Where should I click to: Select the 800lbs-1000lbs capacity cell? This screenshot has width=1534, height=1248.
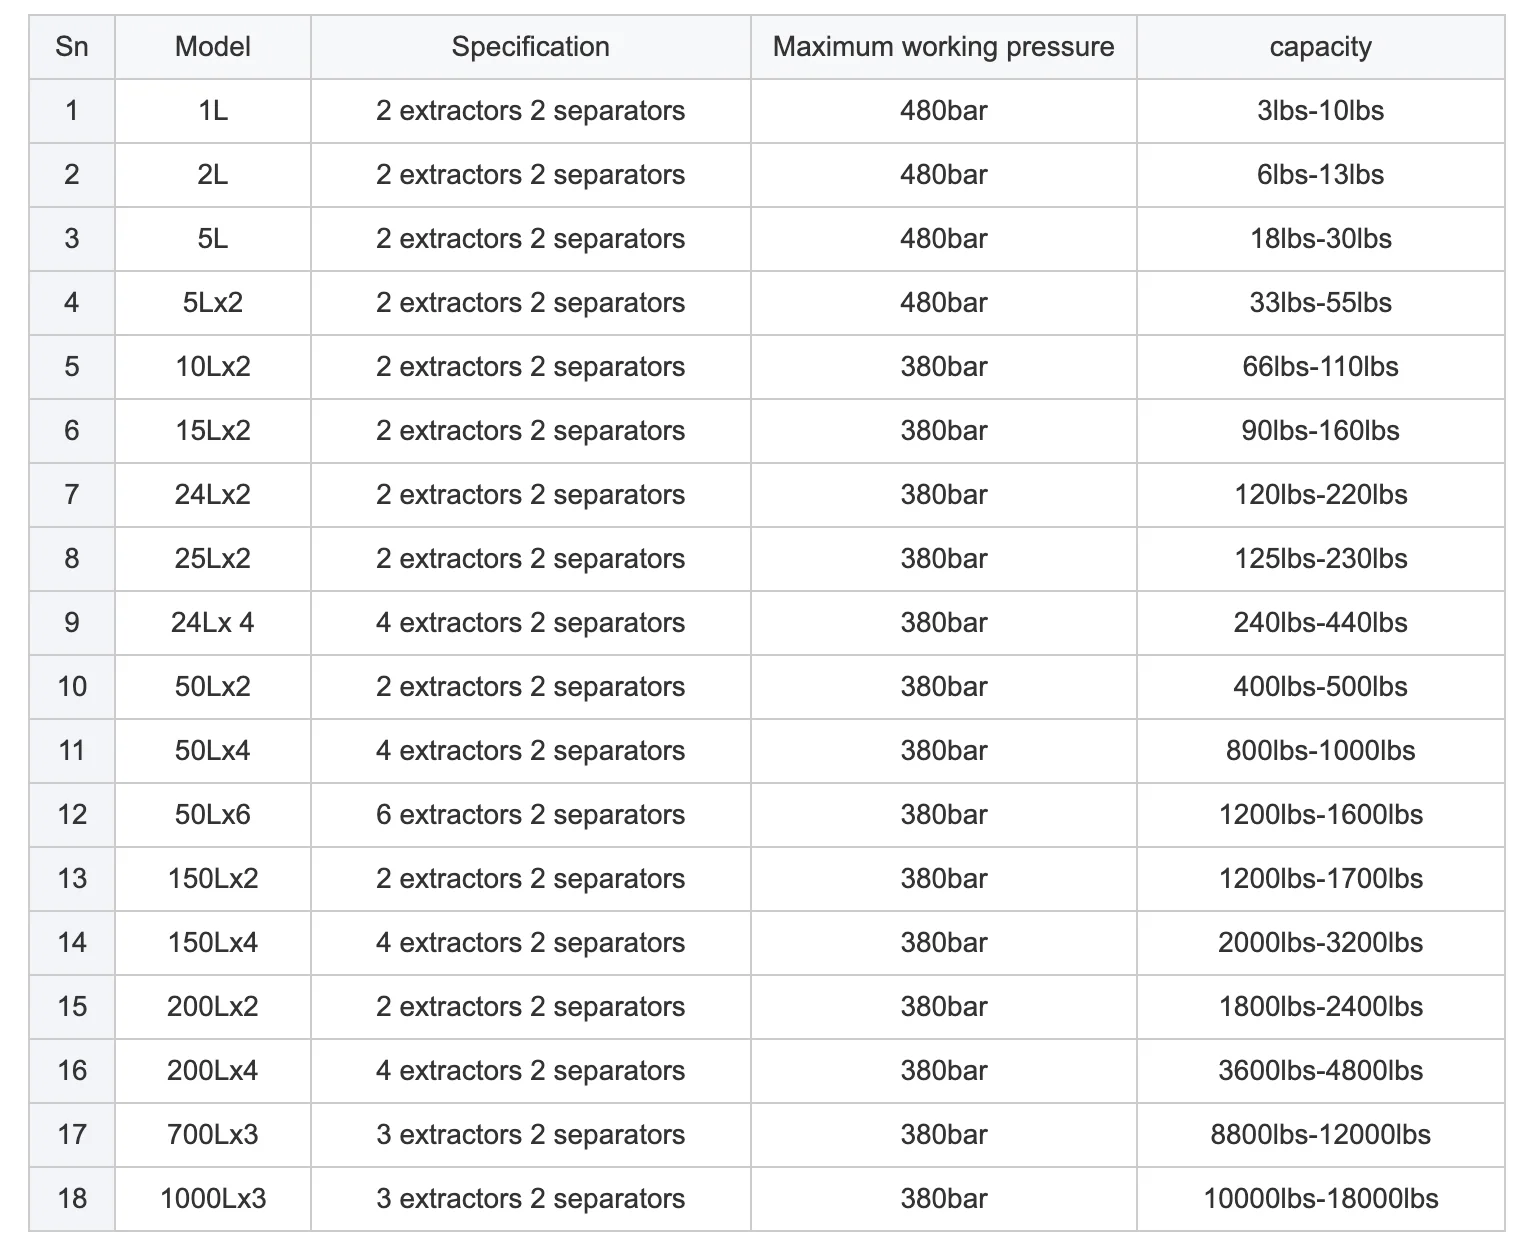point(1320,751)
